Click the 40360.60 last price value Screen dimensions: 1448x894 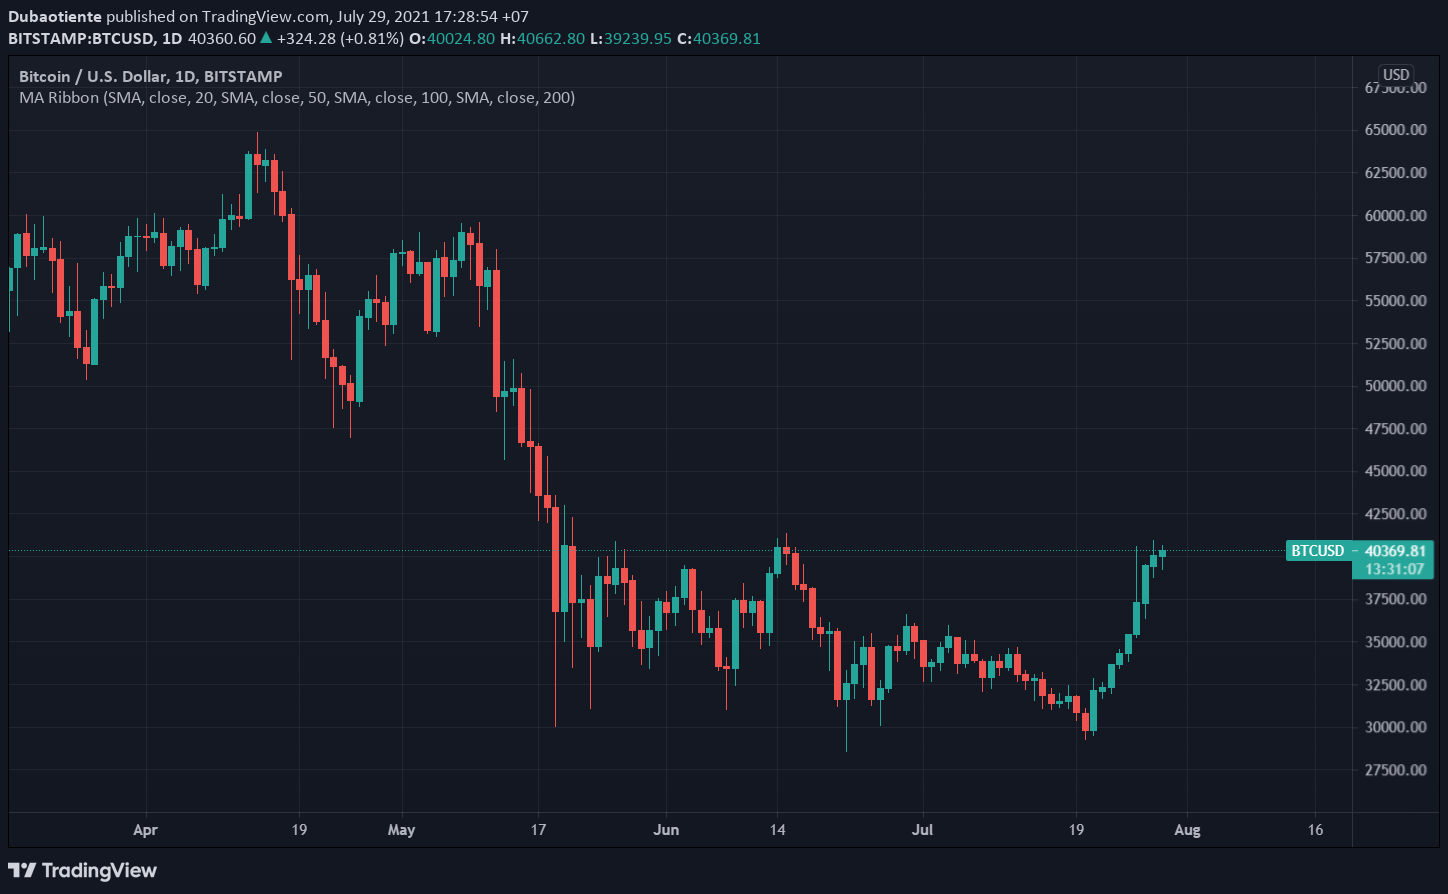pos(222,39)
